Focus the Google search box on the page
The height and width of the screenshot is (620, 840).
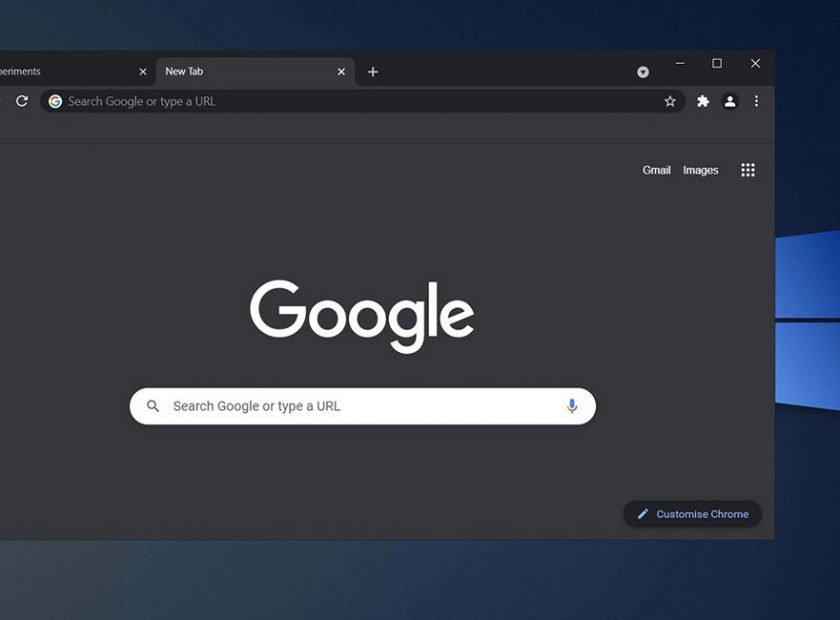[363, 406]
